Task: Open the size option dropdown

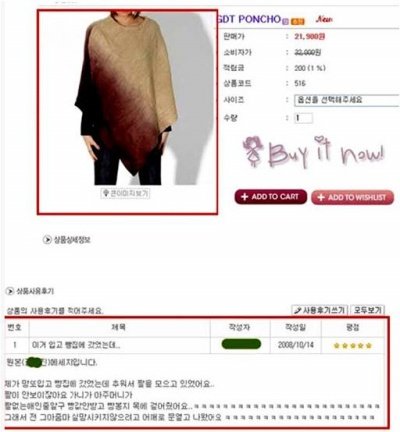Action: [x=347, y=100]
